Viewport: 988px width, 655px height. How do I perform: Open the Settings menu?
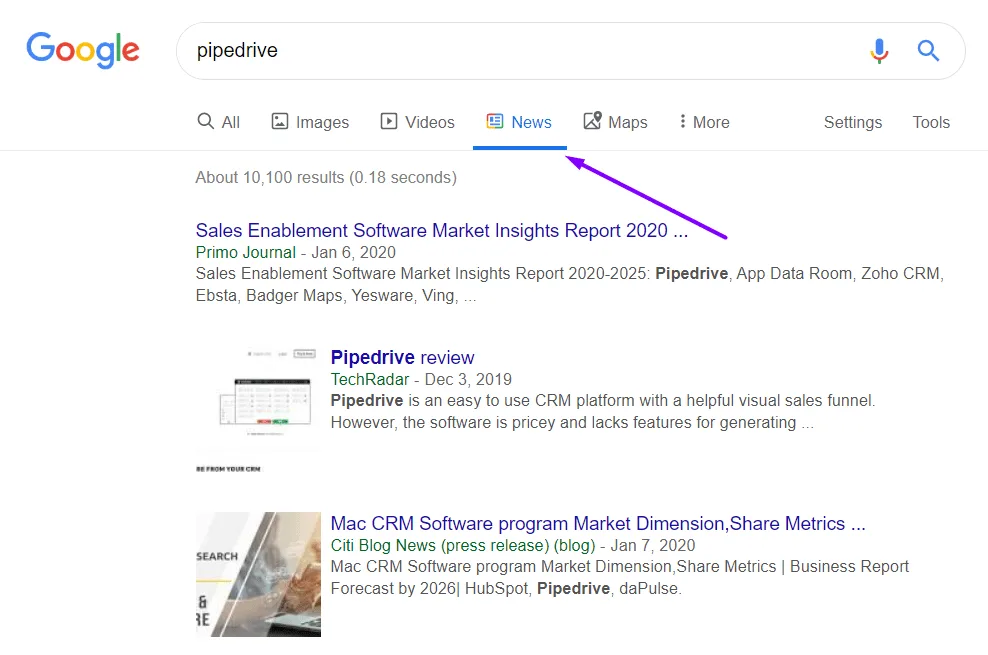point(853,122)
